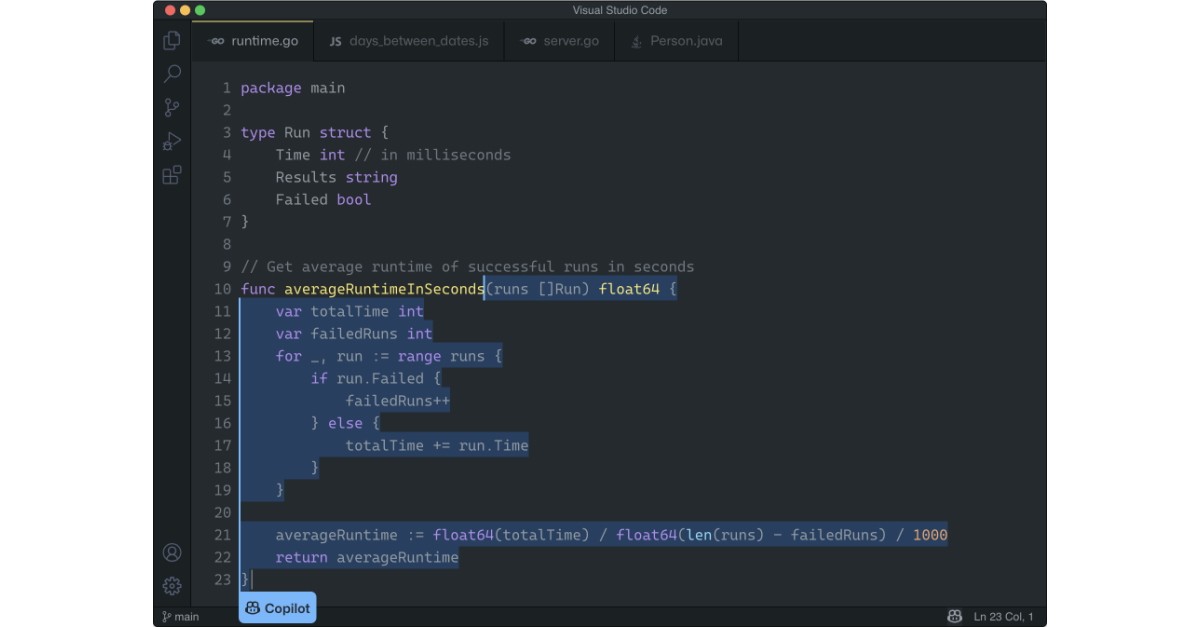Click the main branch indicator in status bar

point(180,617)
